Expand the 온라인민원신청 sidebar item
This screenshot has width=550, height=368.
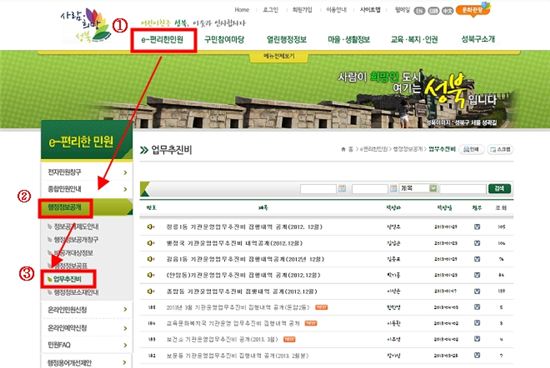pos(87,310)
